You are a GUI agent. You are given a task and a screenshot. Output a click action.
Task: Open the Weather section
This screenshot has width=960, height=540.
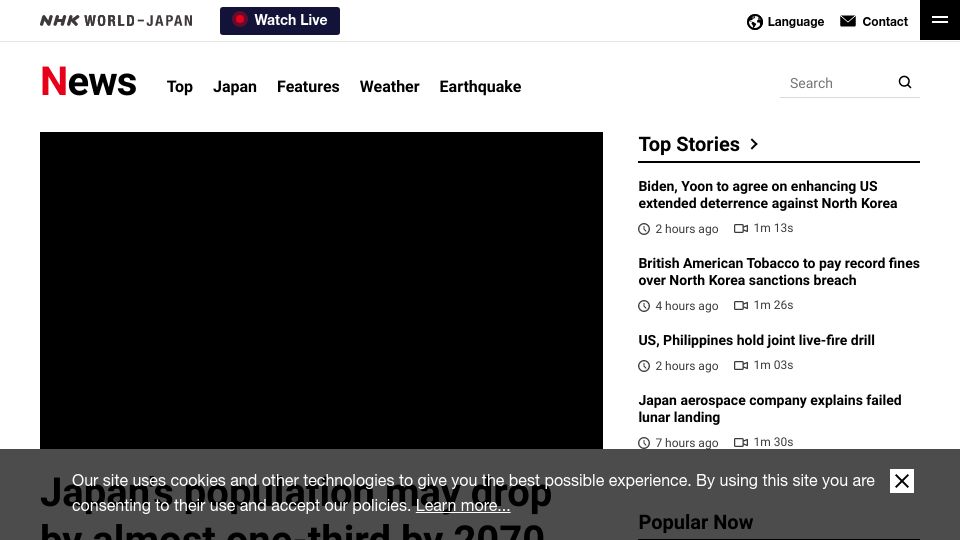tap(389, 87)
